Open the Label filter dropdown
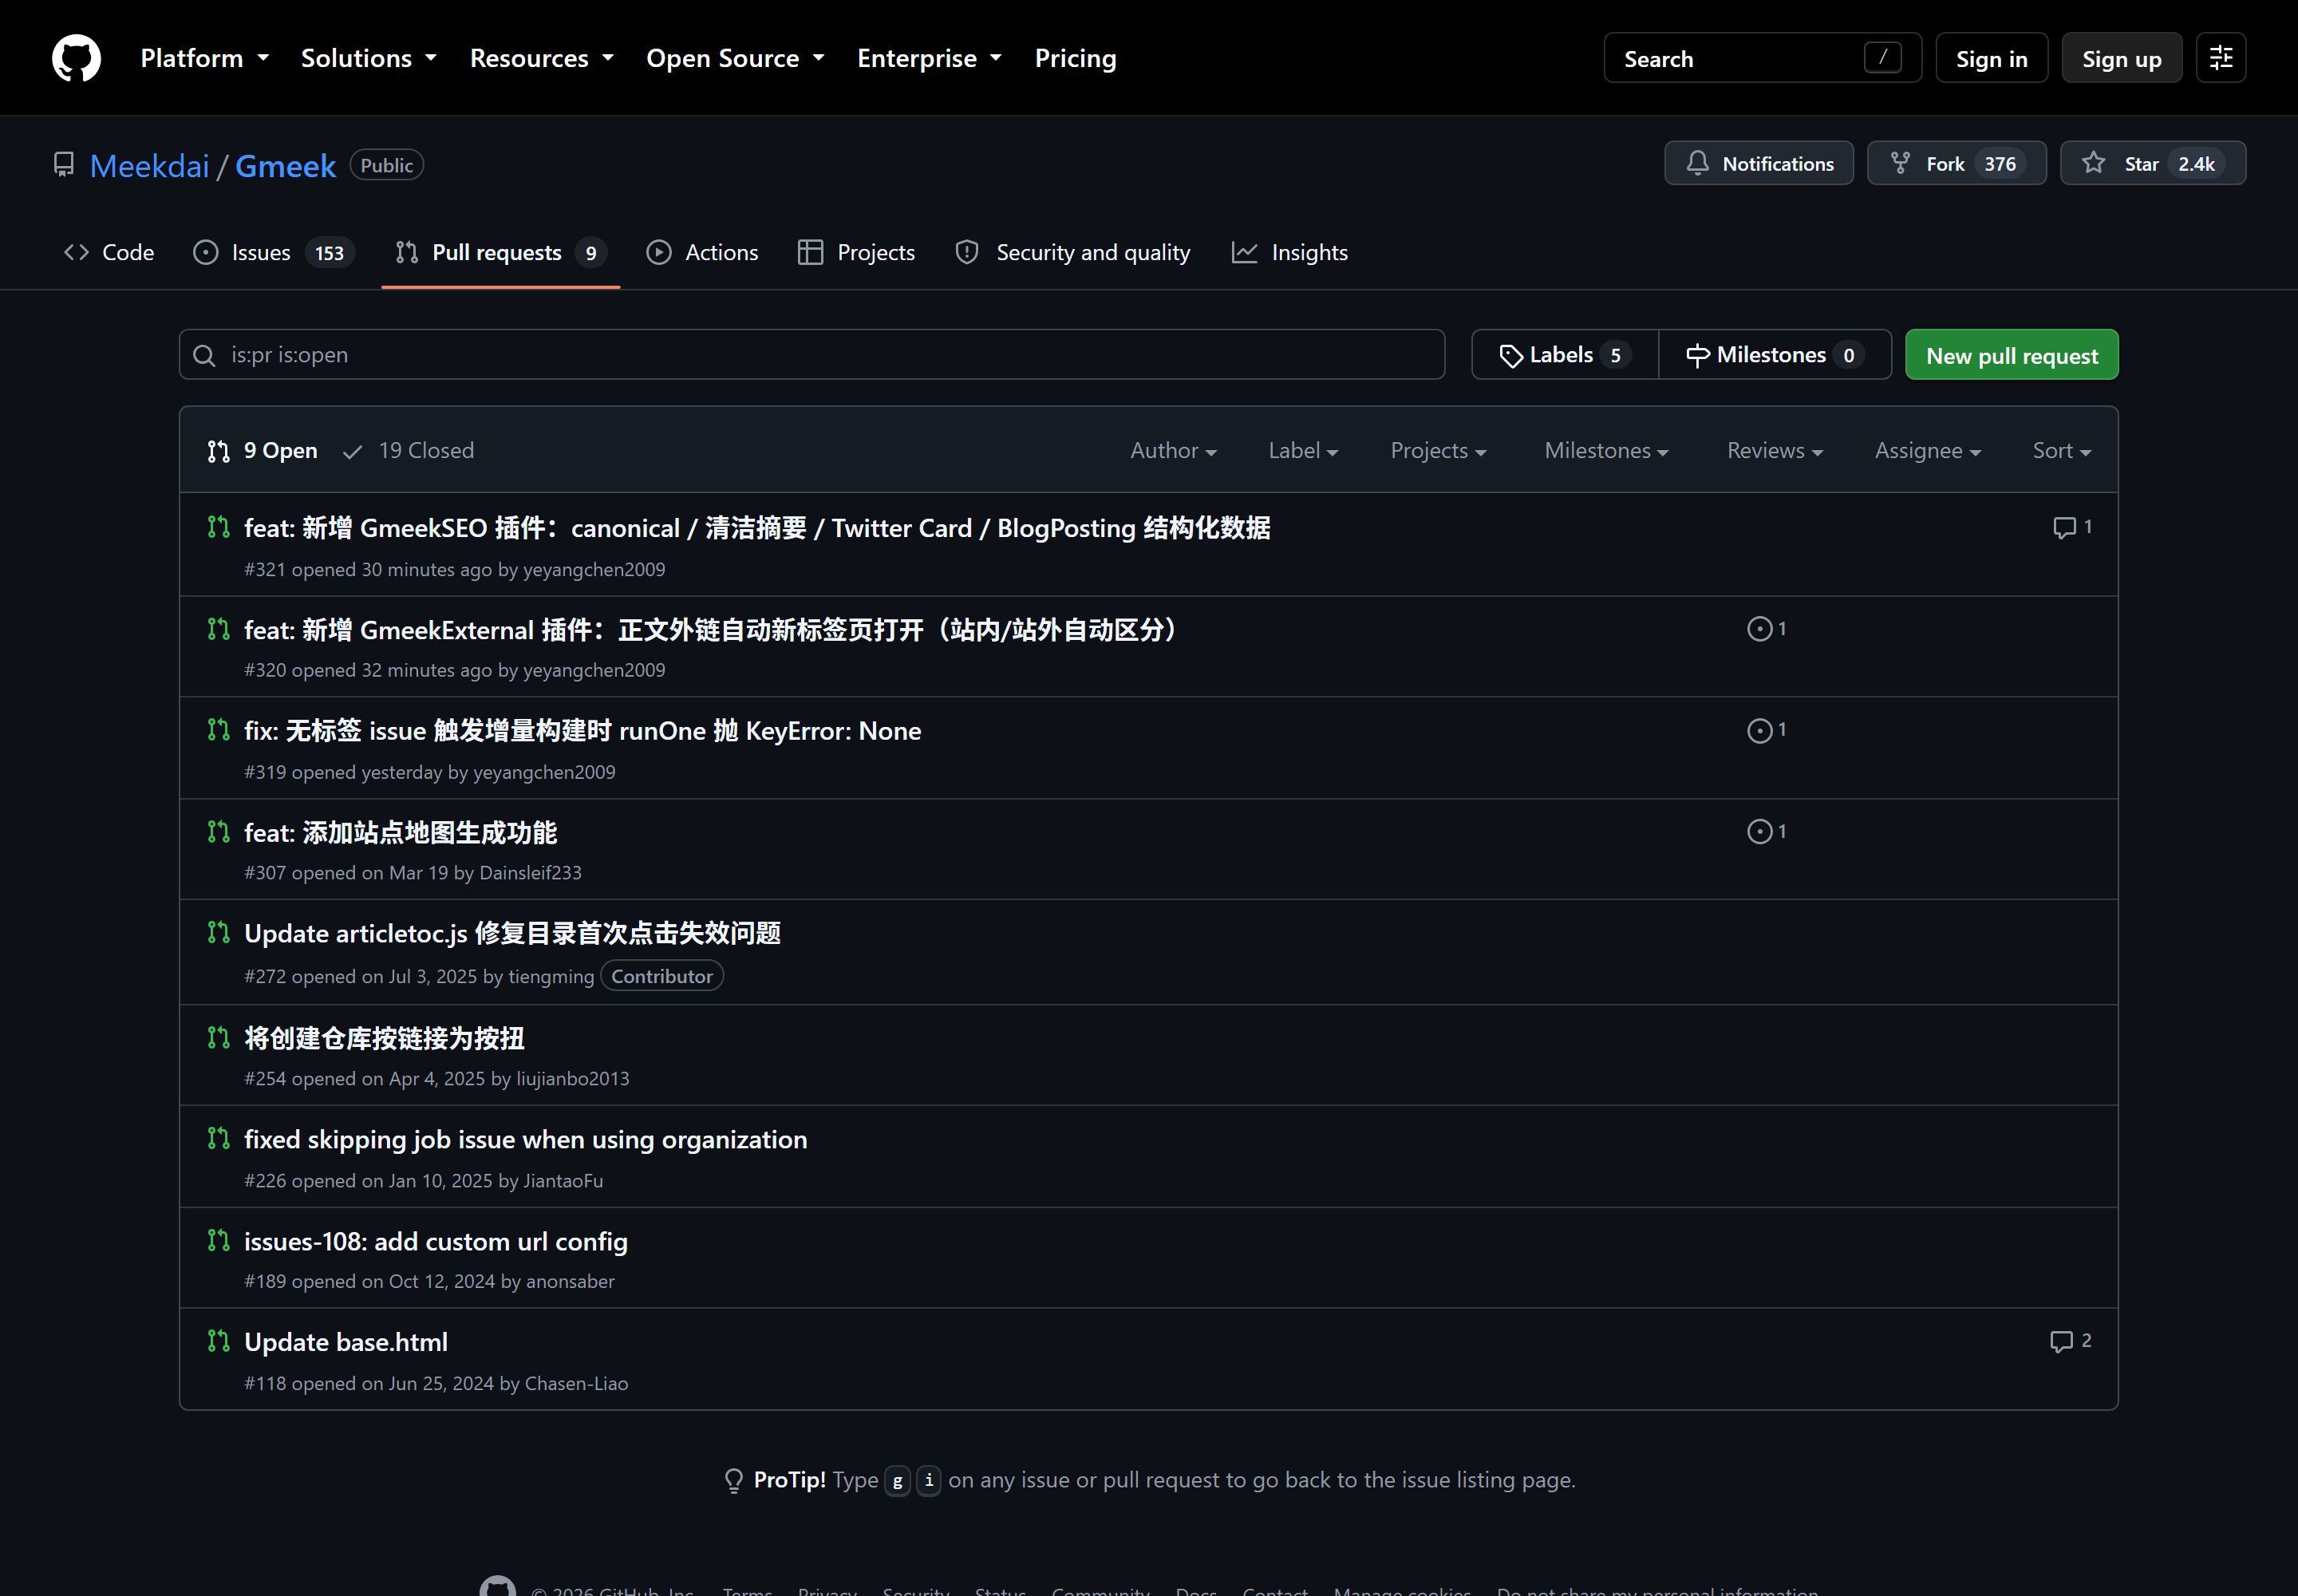This screenshot has height=1596, width=2298. (1303, 451)
